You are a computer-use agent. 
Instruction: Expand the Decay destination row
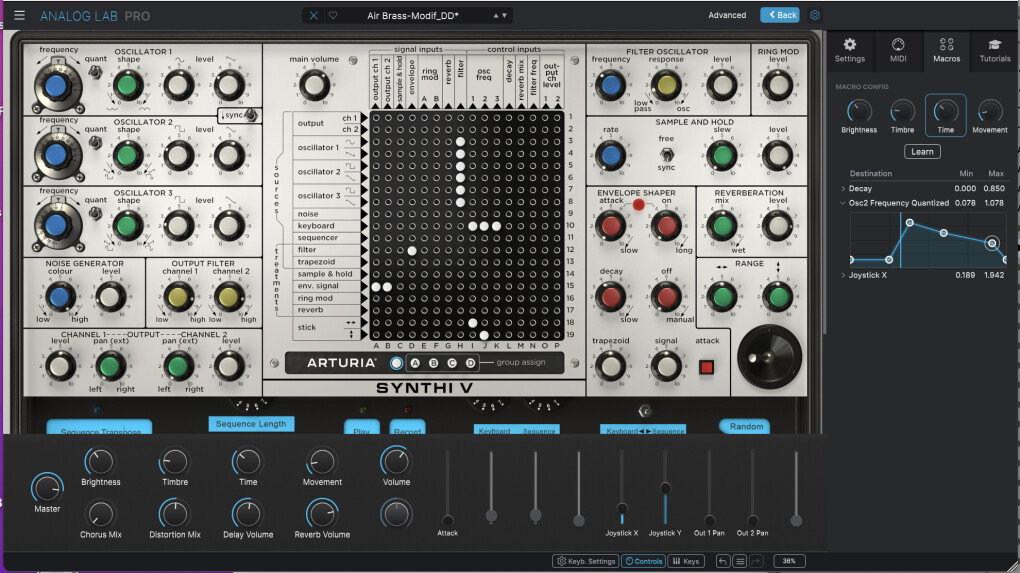pyautogui.click(x=844, y=189)
